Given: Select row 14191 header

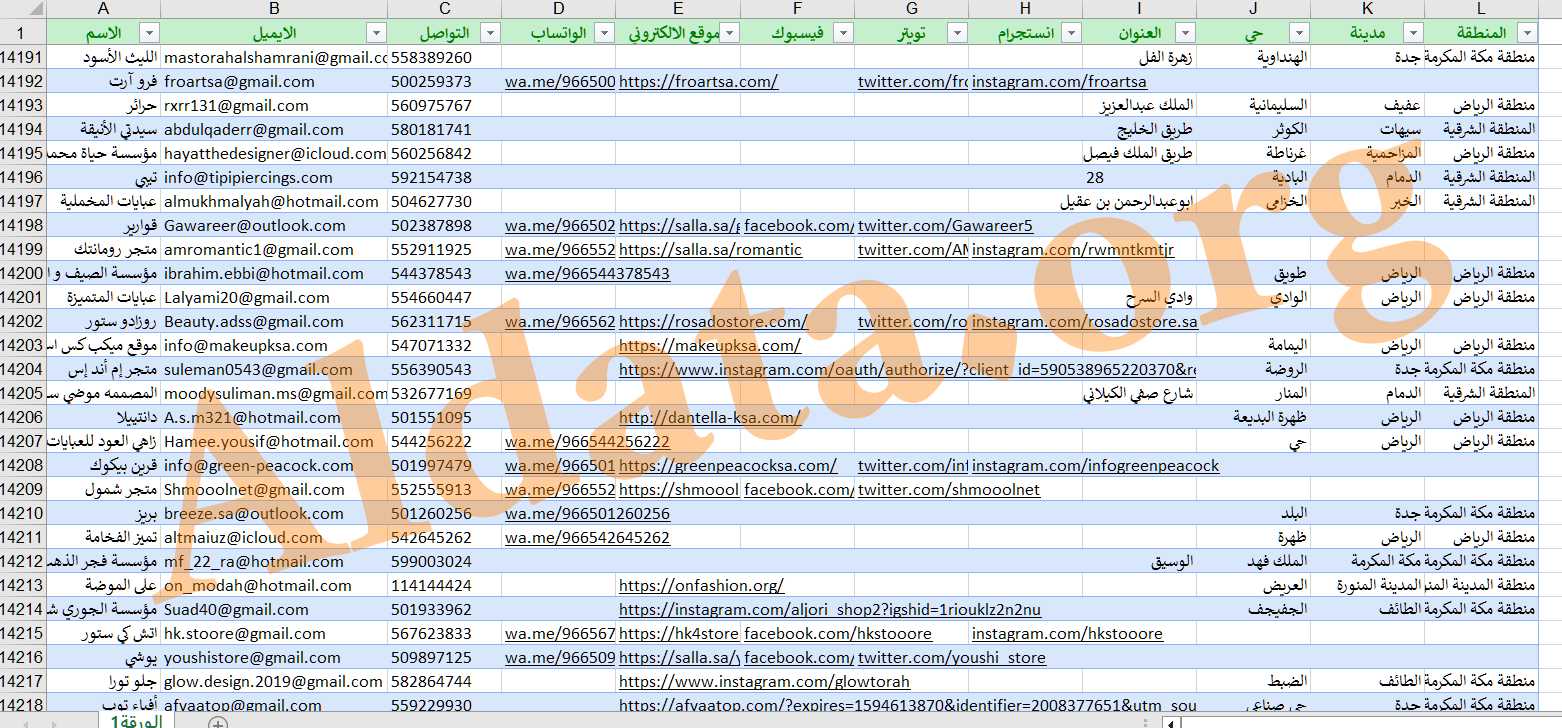Looking at the screenshot, I should point(22,57).
